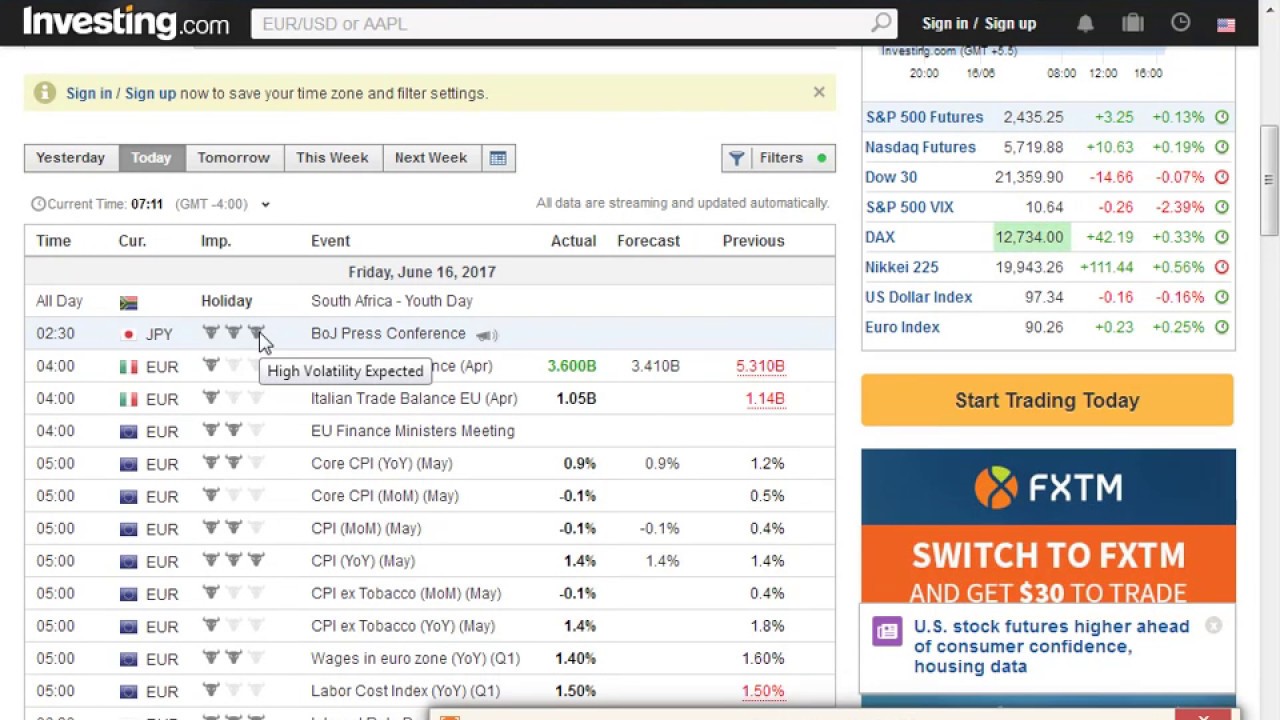Switch to the Next Week tab
Image resolution: width=1280 pixels, height=720 pixels.
431,158
